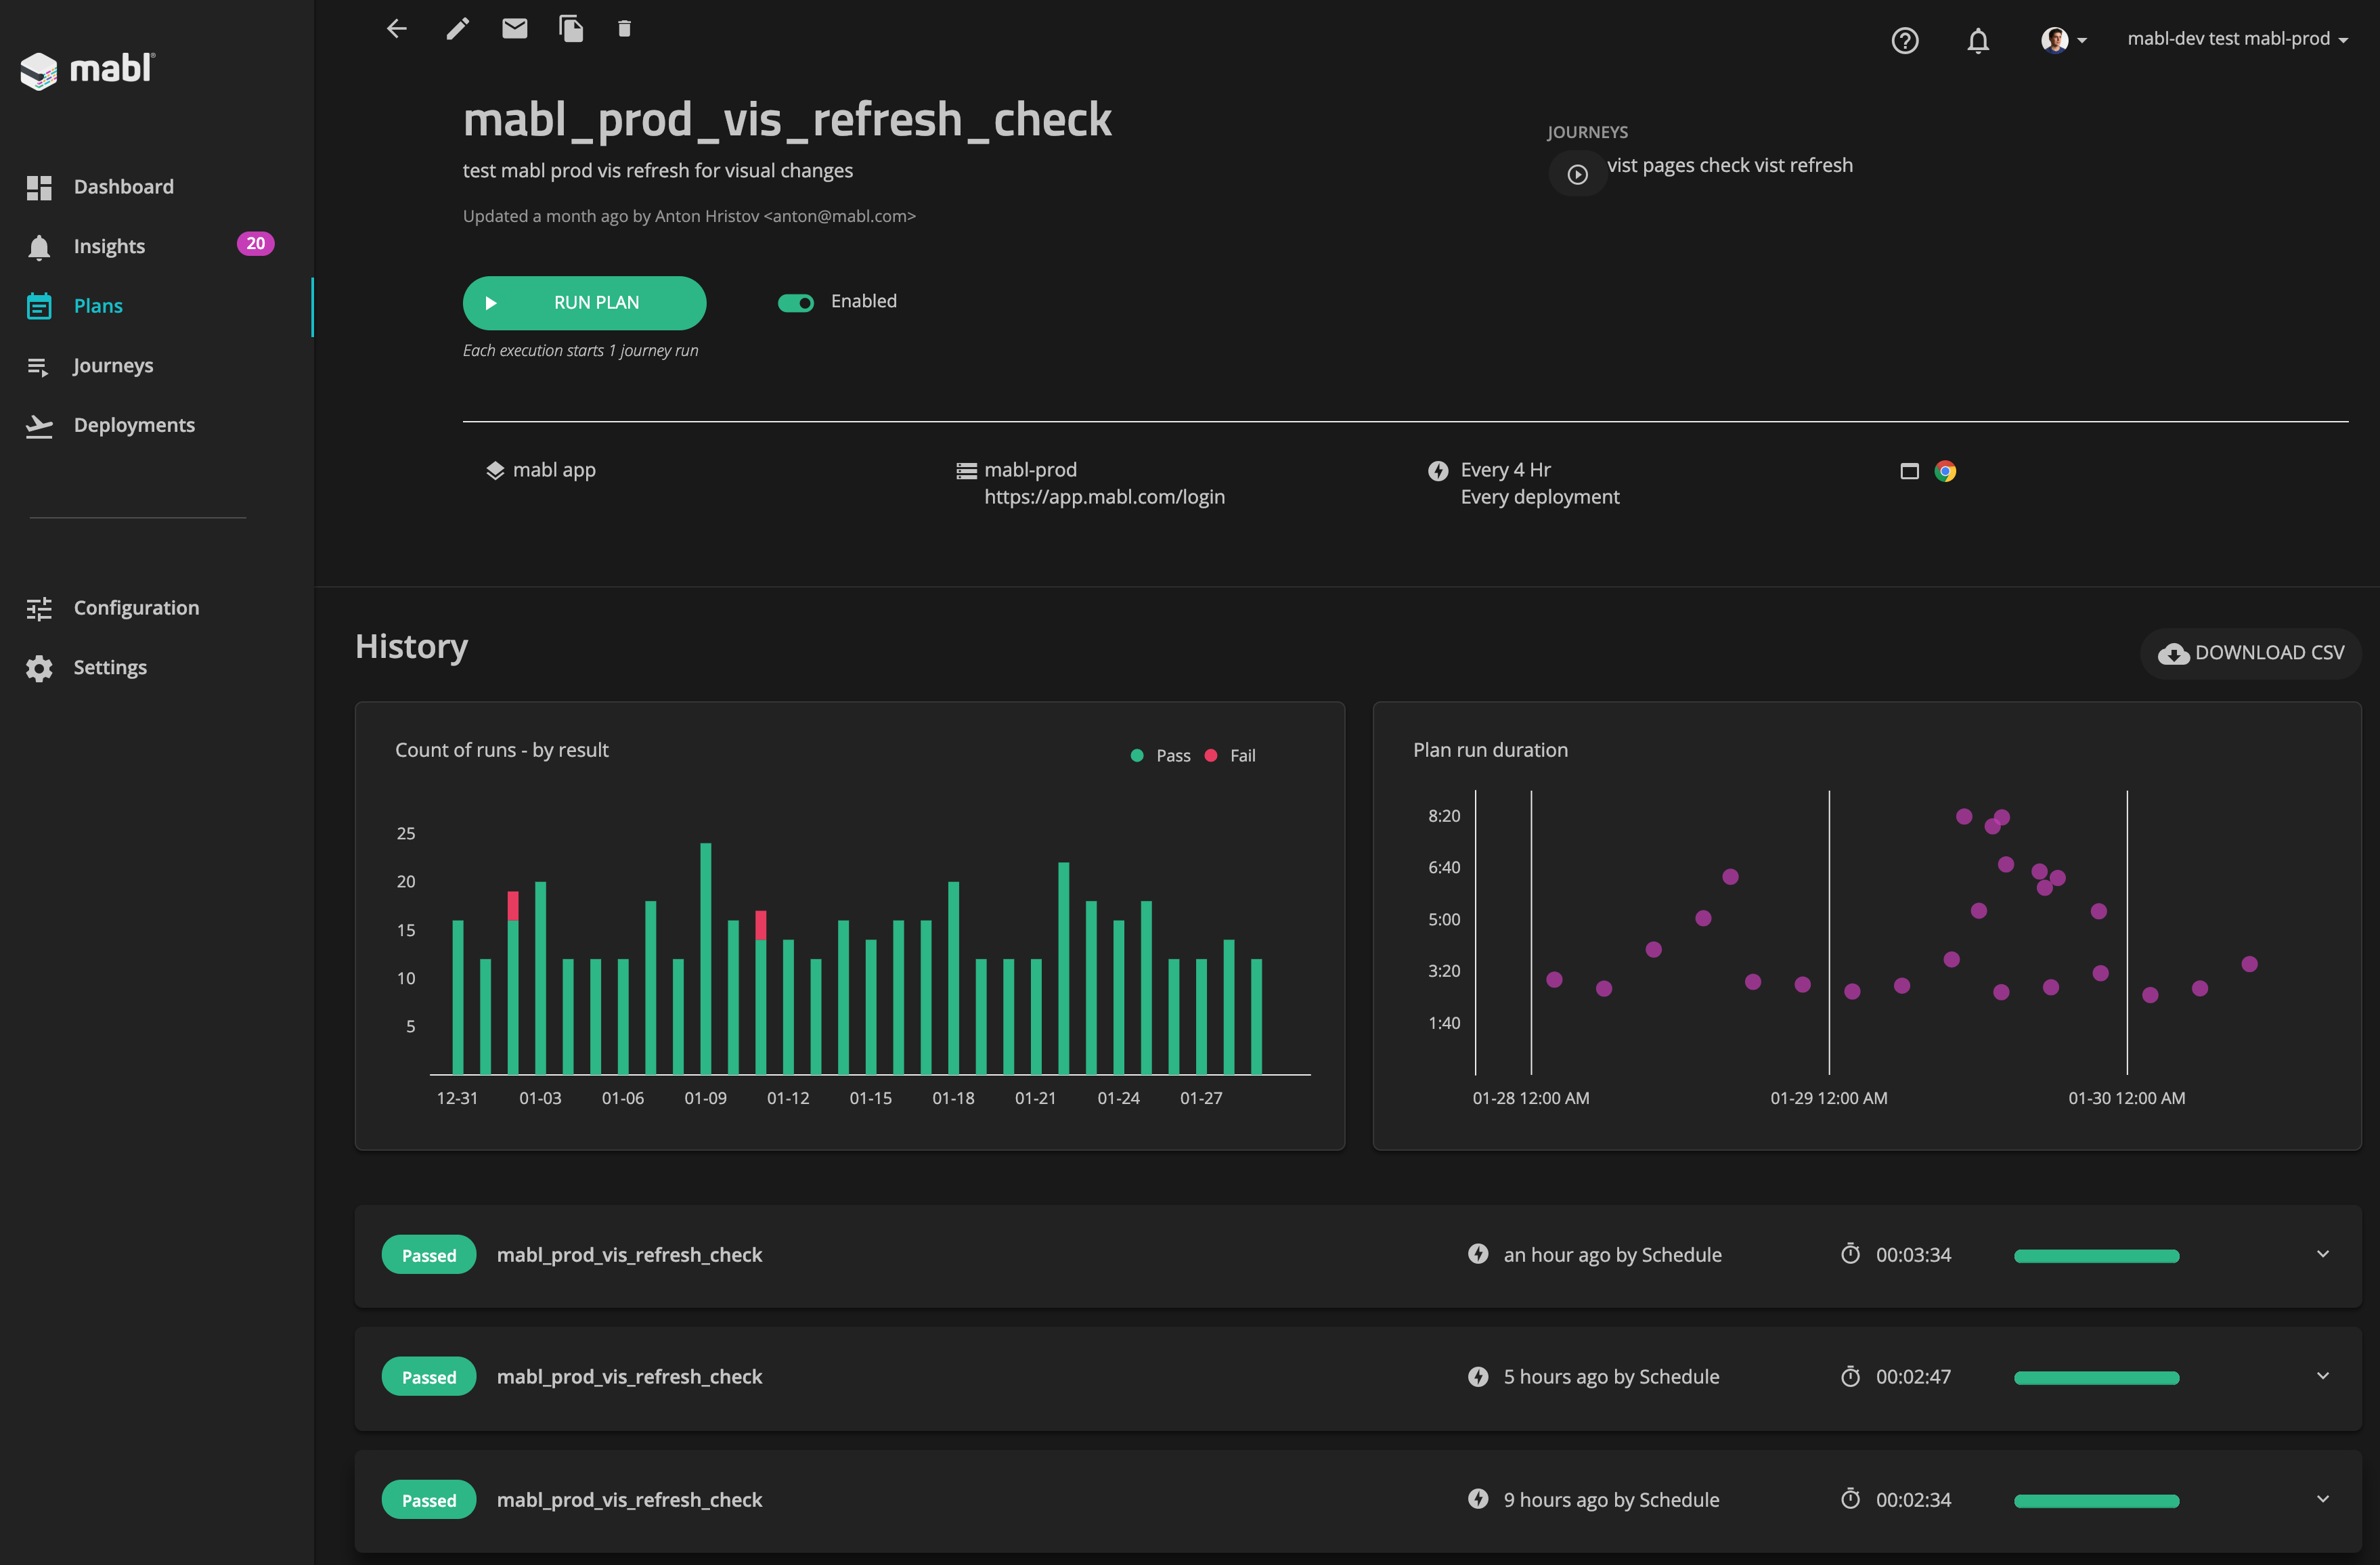2380x1565 pixels.
Task: Click the help question mark icon
Action: pyautogui.click(x=1907, y=40)
